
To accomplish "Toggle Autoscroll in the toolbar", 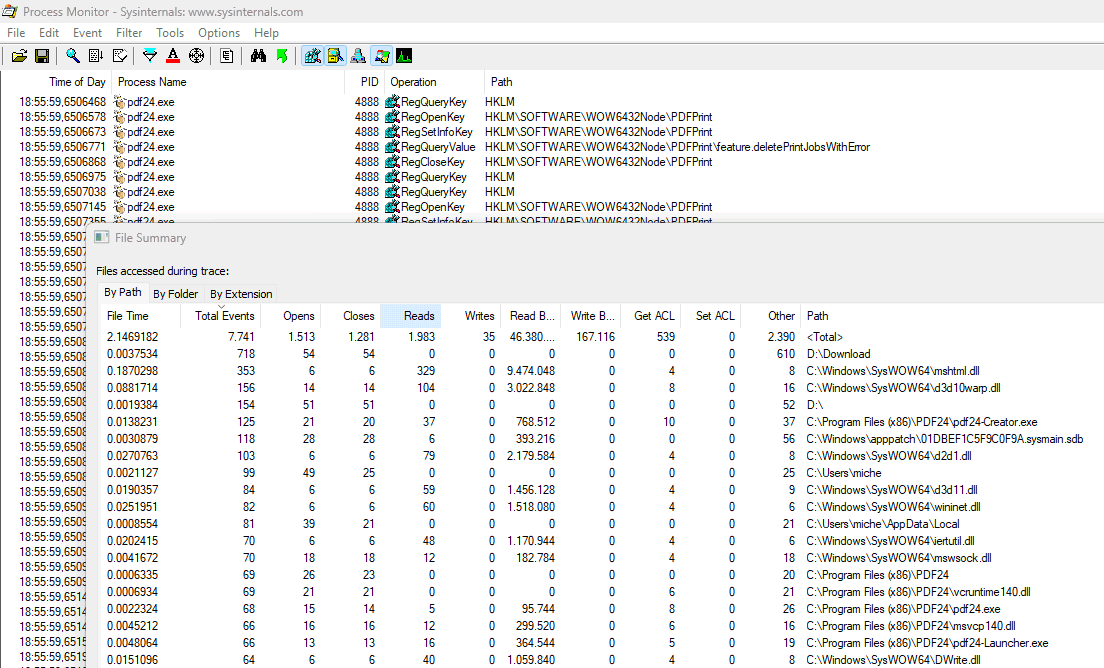I will (96, 56).
